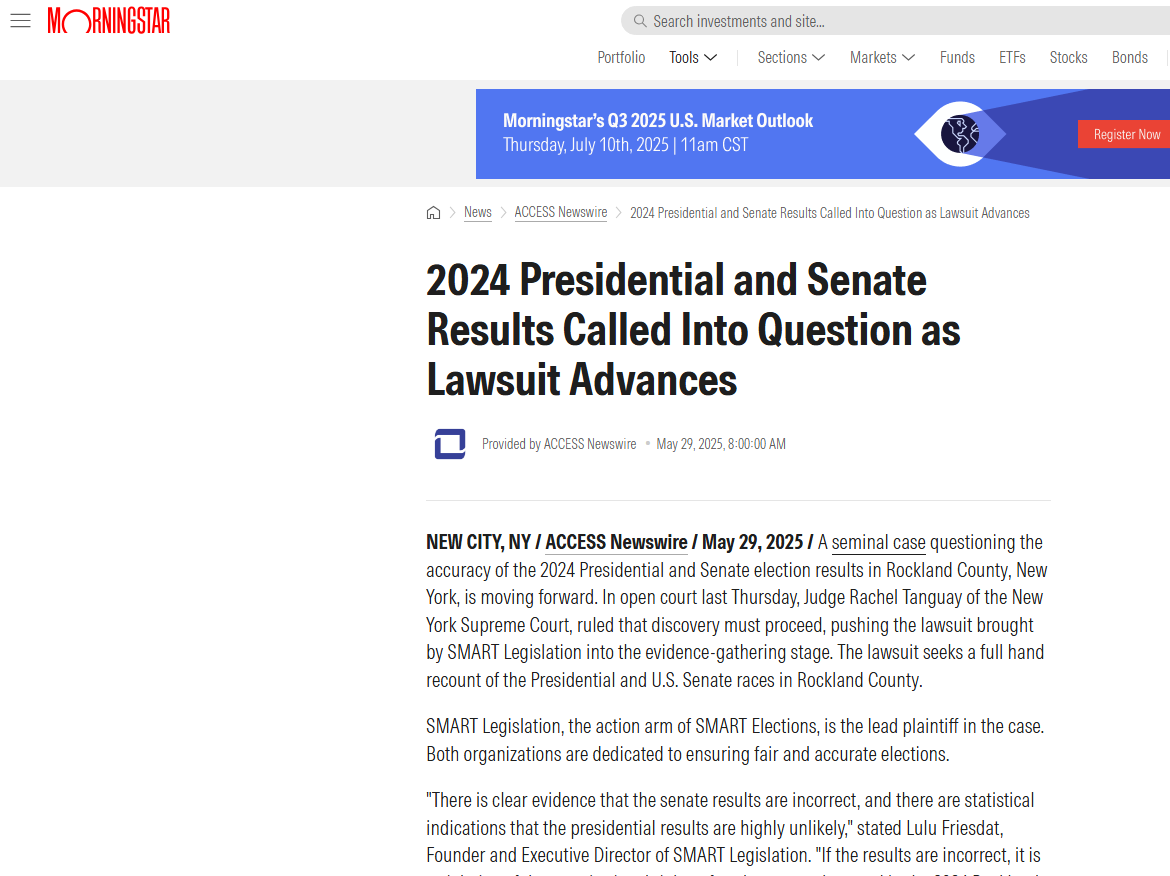Open the ACCESS Newswire link in dateline
The width and height of the screenshot is (1170, 876).
coord(616,542)
